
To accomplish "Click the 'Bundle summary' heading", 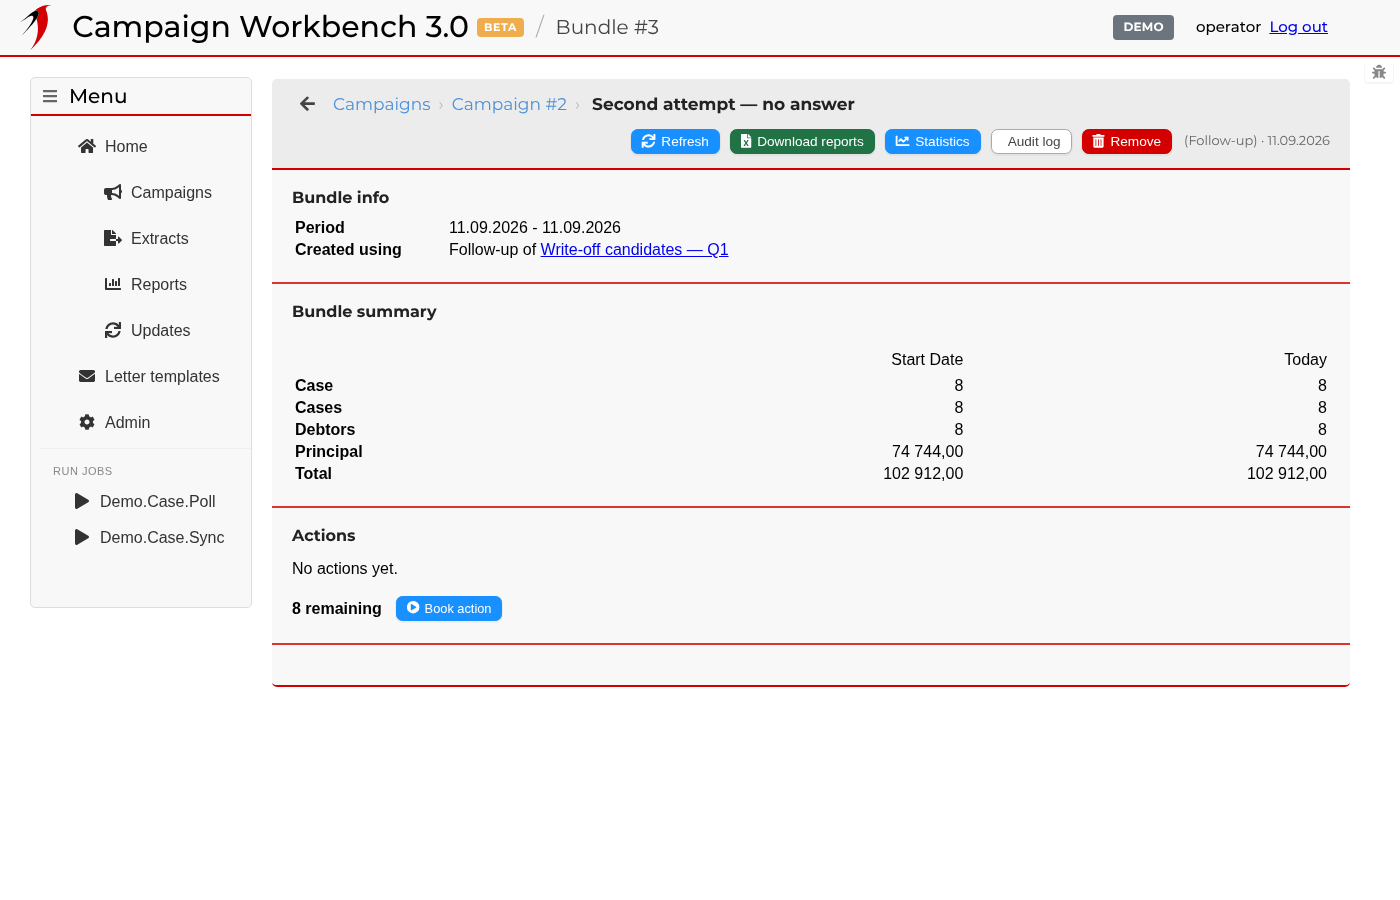I will pos(364,311).
